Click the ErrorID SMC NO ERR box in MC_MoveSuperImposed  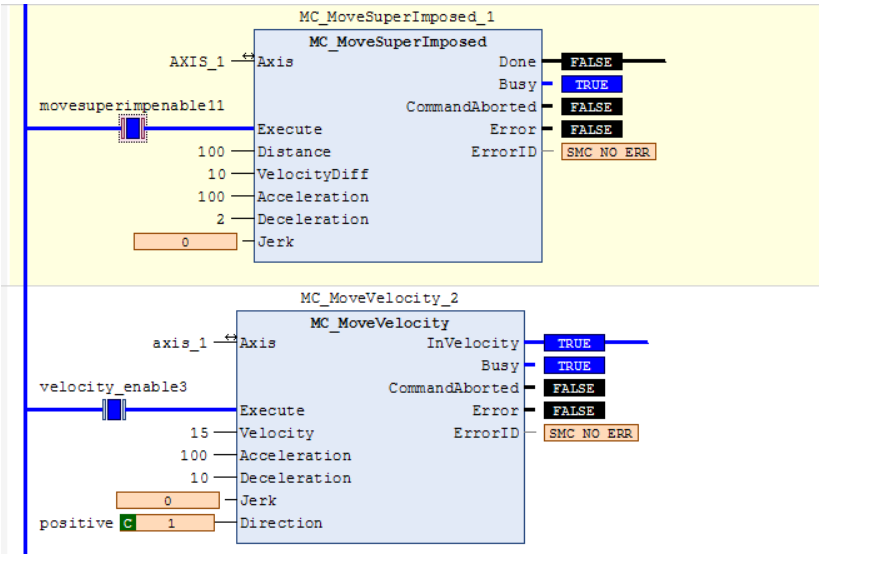coord(609,151)
